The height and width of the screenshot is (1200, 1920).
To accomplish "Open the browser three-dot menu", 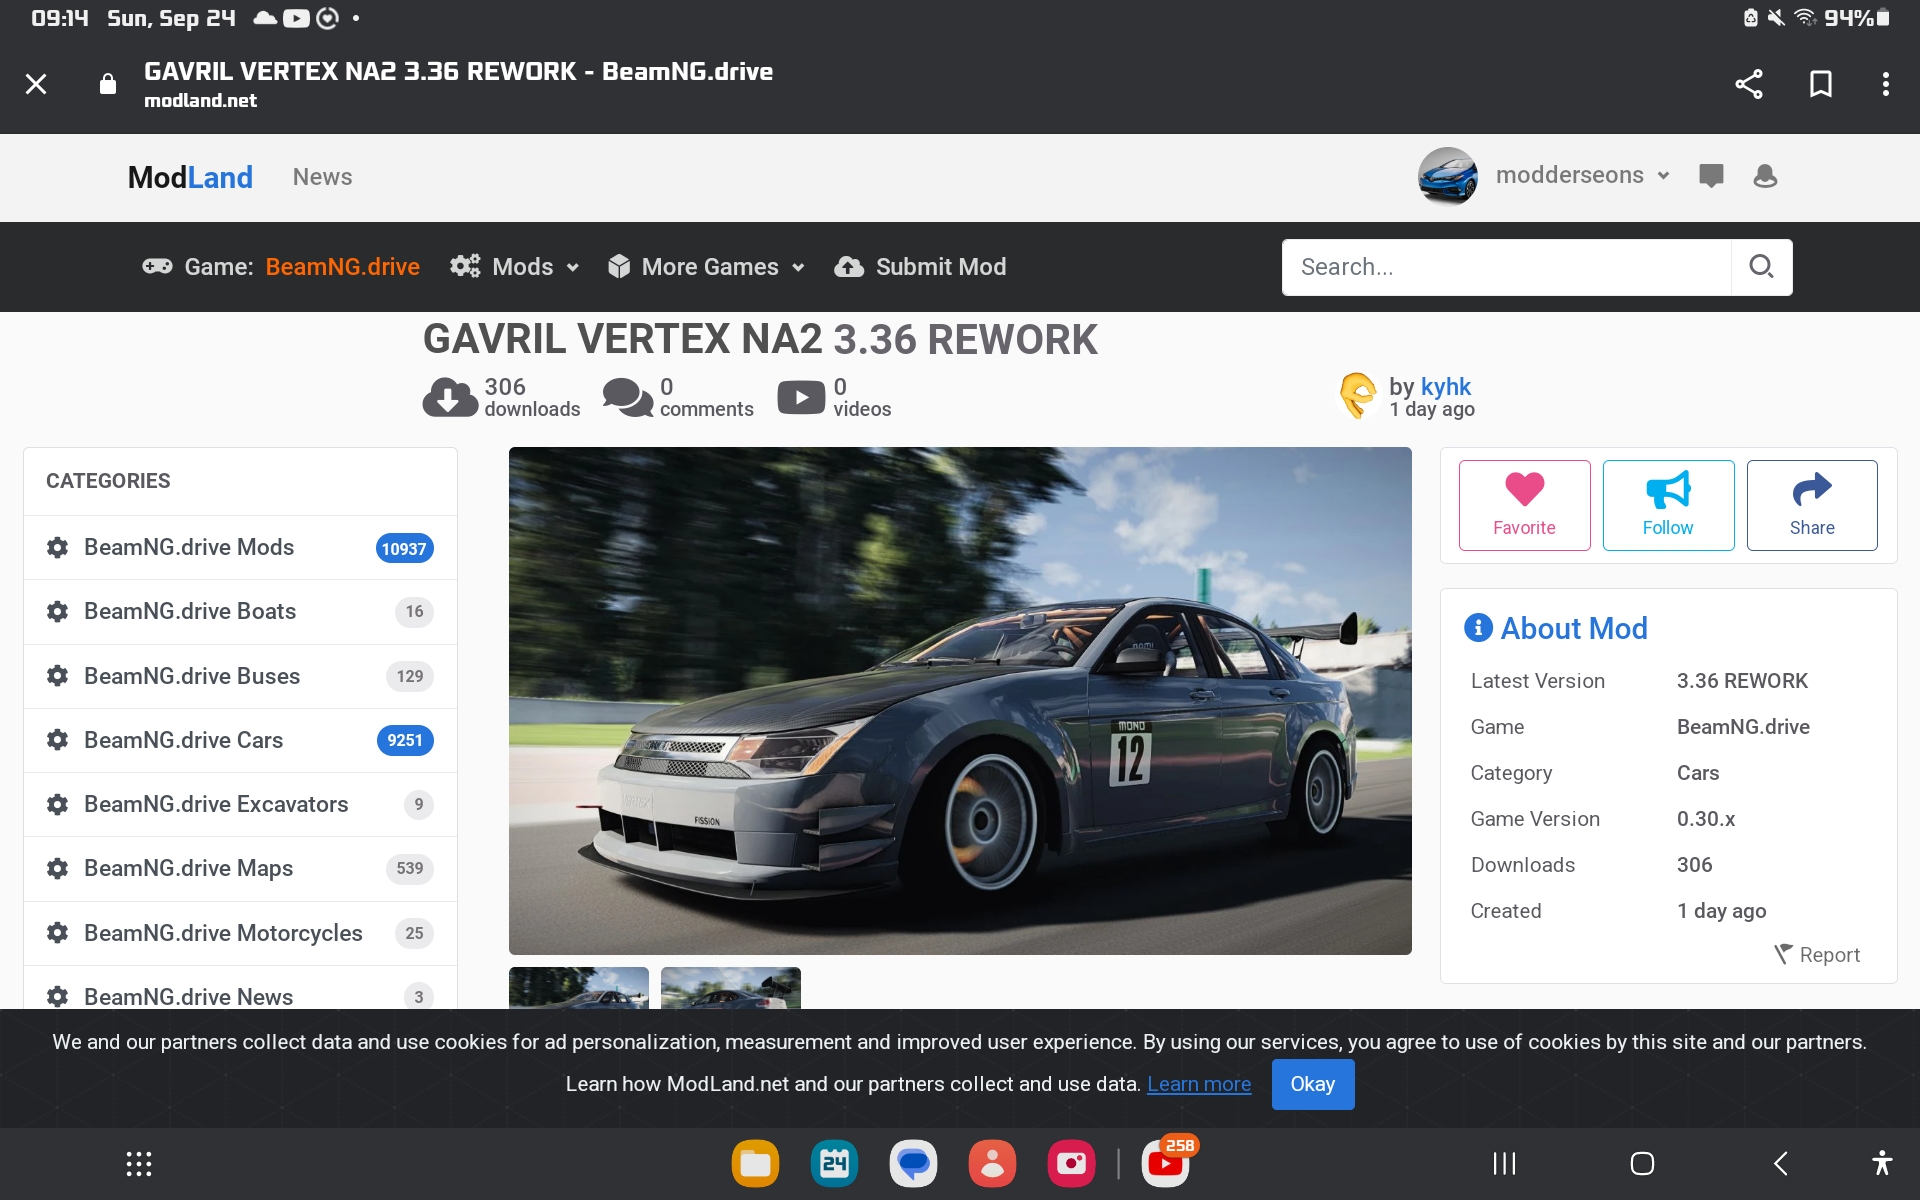I will (1885, 84).
